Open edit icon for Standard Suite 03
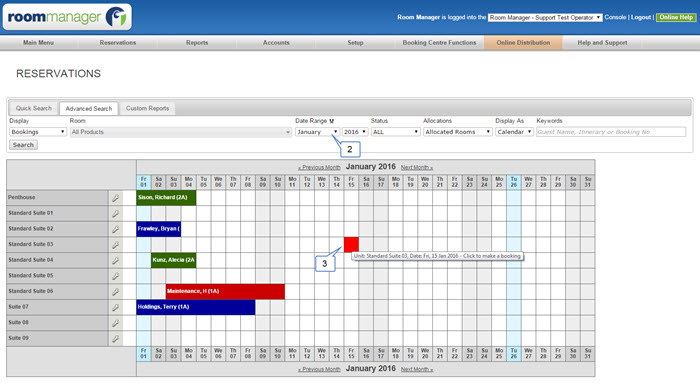The image size is (700, 389). (115, 245)
